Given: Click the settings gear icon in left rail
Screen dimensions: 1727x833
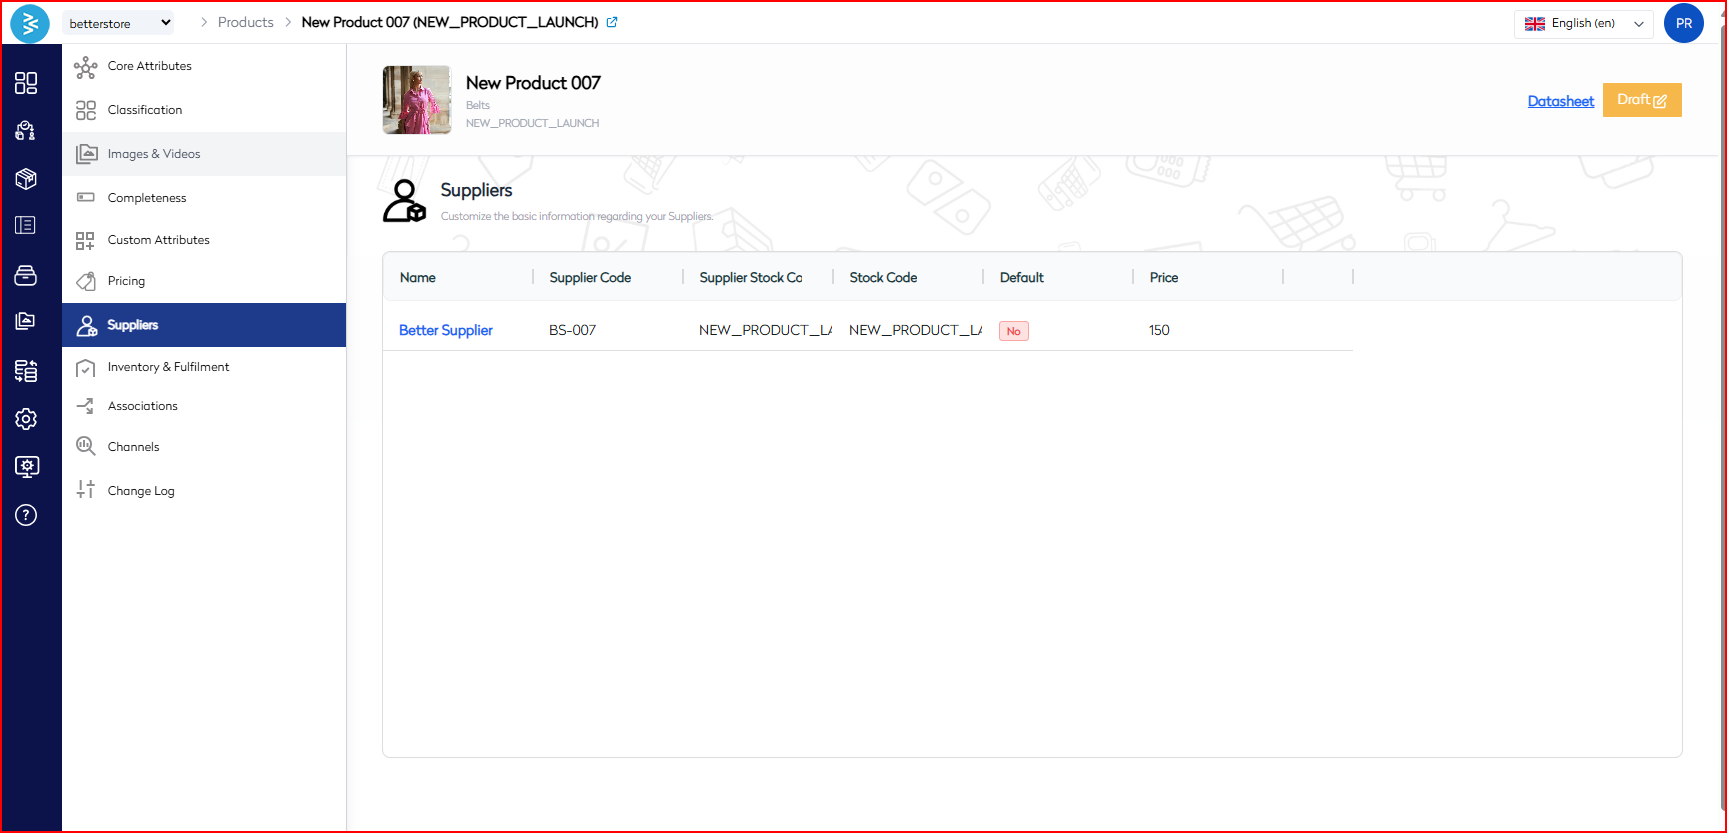Looking at the screenshot, I should tap(26, 419).
